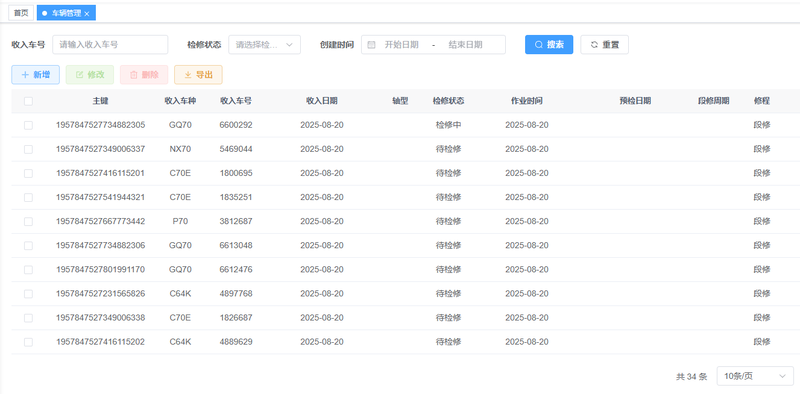Click the 主键 column header

[x=101, y=101]
